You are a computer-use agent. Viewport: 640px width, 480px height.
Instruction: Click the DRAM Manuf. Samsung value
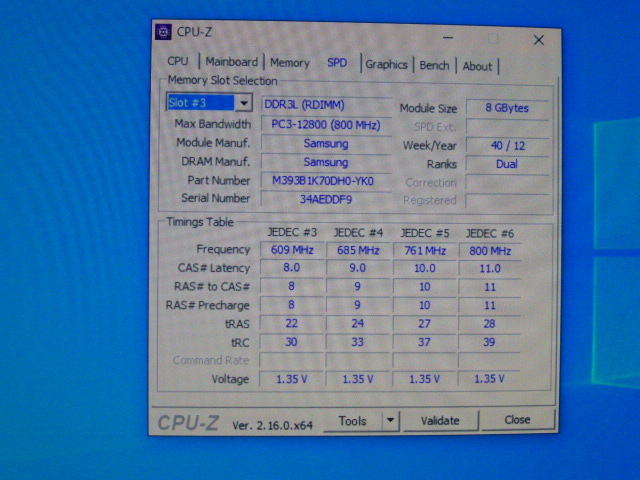tap(326, 162)
